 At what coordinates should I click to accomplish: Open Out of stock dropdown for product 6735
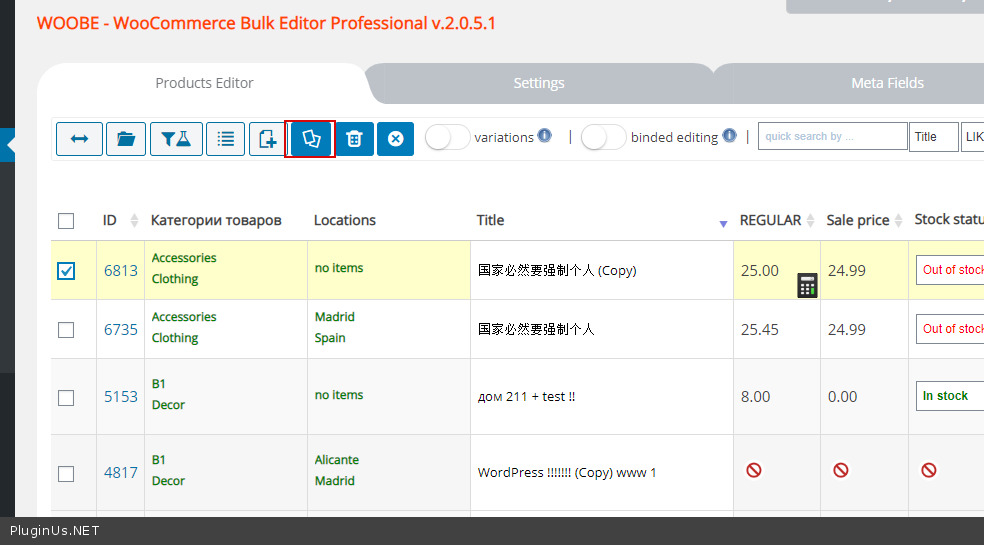coord(950,329)
